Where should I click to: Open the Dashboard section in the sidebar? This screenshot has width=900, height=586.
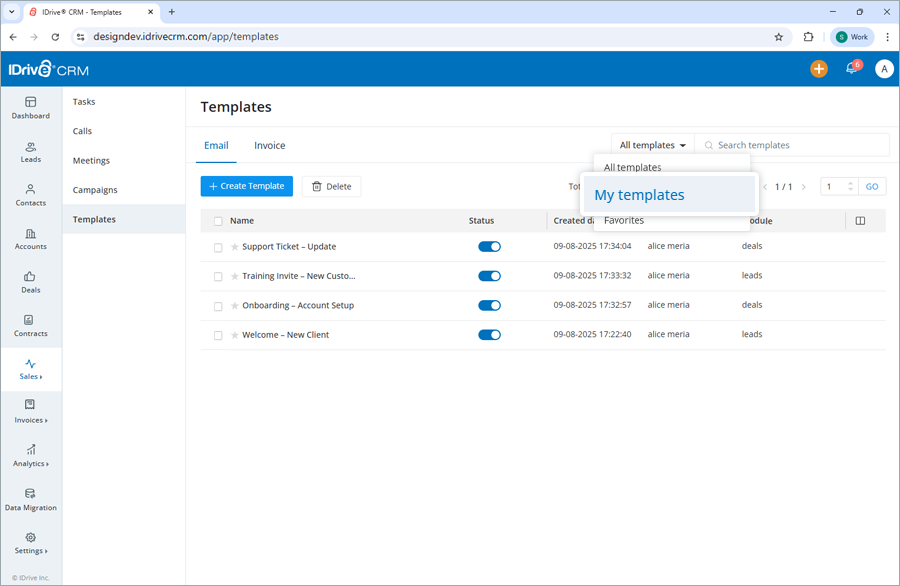[31, 108]
